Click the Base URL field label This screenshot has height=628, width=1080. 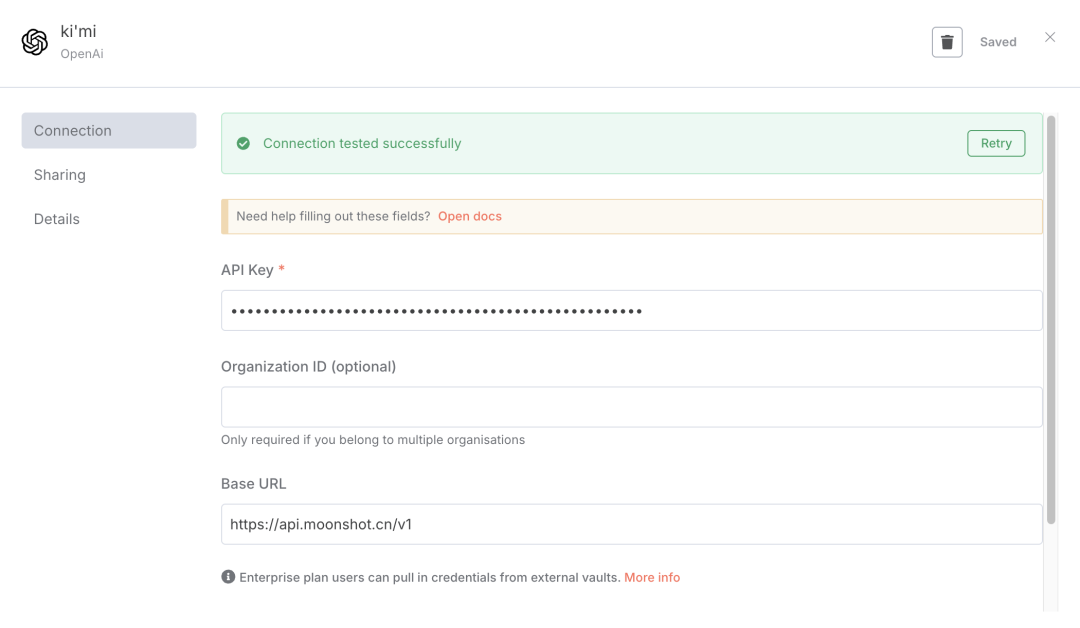(254, 484)
